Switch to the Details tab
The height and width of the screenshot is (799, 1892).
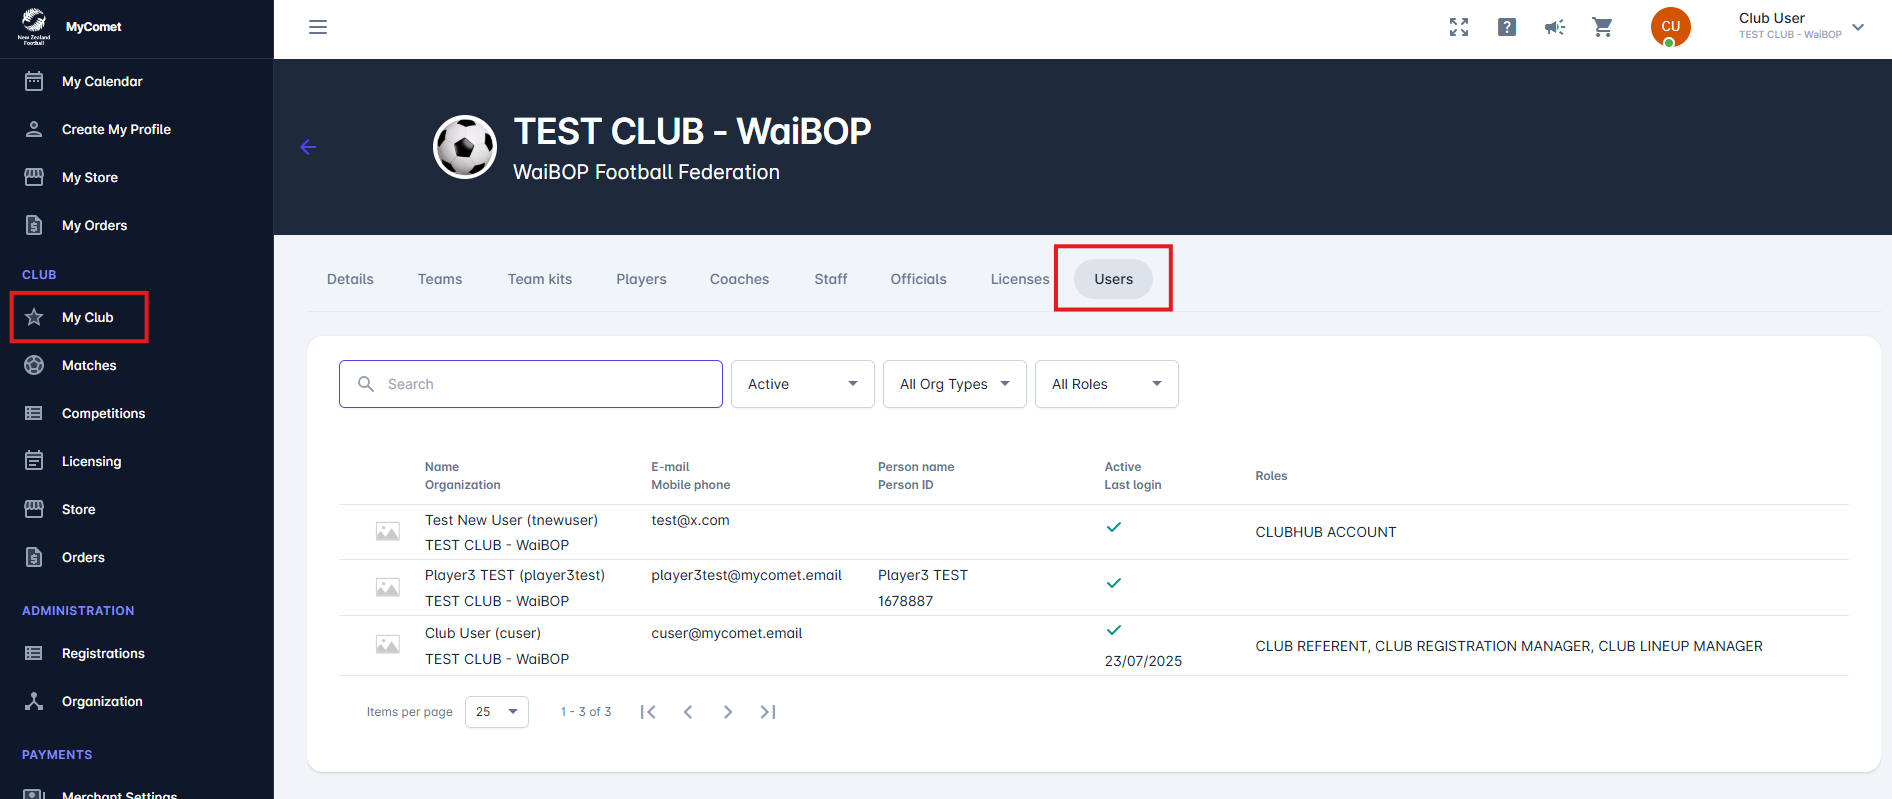click(x=350, y=279)
